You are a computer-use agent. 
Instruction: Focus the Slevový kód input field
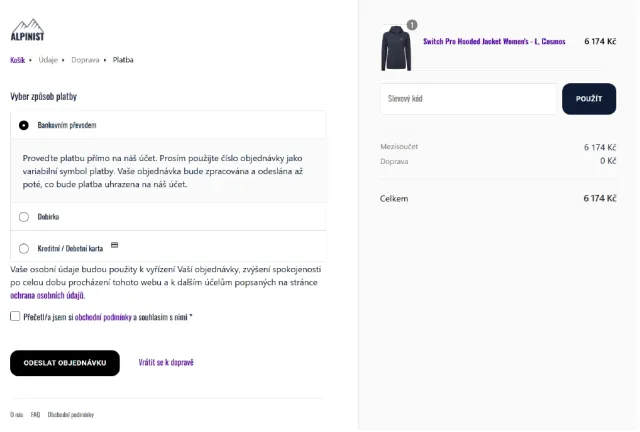[x=468, y=99]
